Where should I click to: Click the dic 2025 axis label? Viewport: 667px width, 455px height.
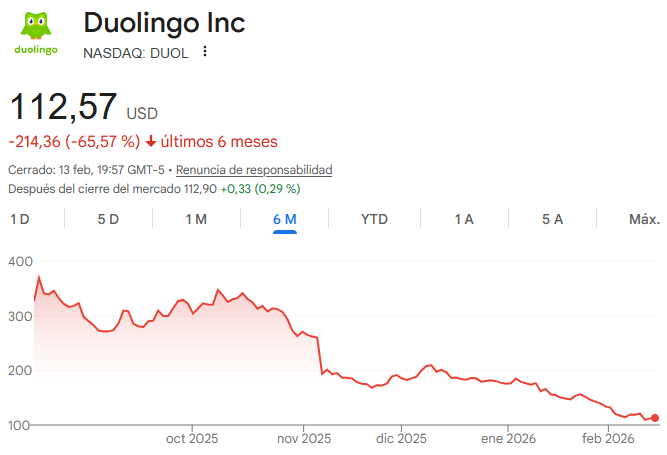pyautogui.click(x=399, y=438)
